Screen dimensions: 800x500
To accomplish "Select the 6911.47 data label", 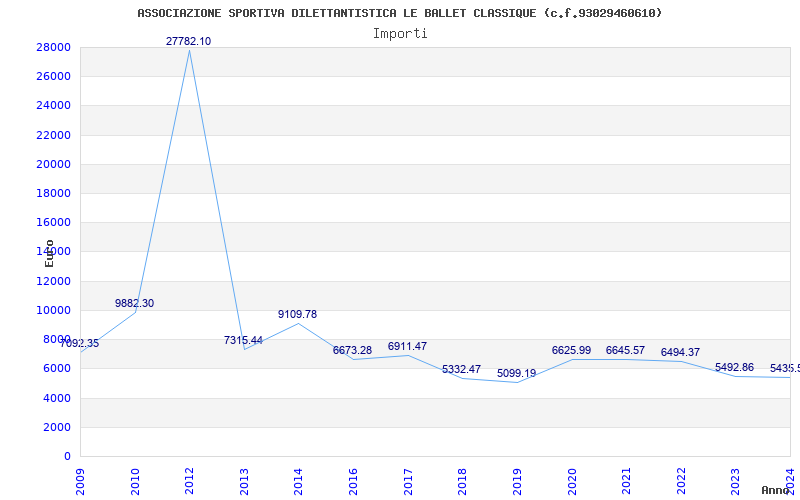I will [x=407, y=346].
